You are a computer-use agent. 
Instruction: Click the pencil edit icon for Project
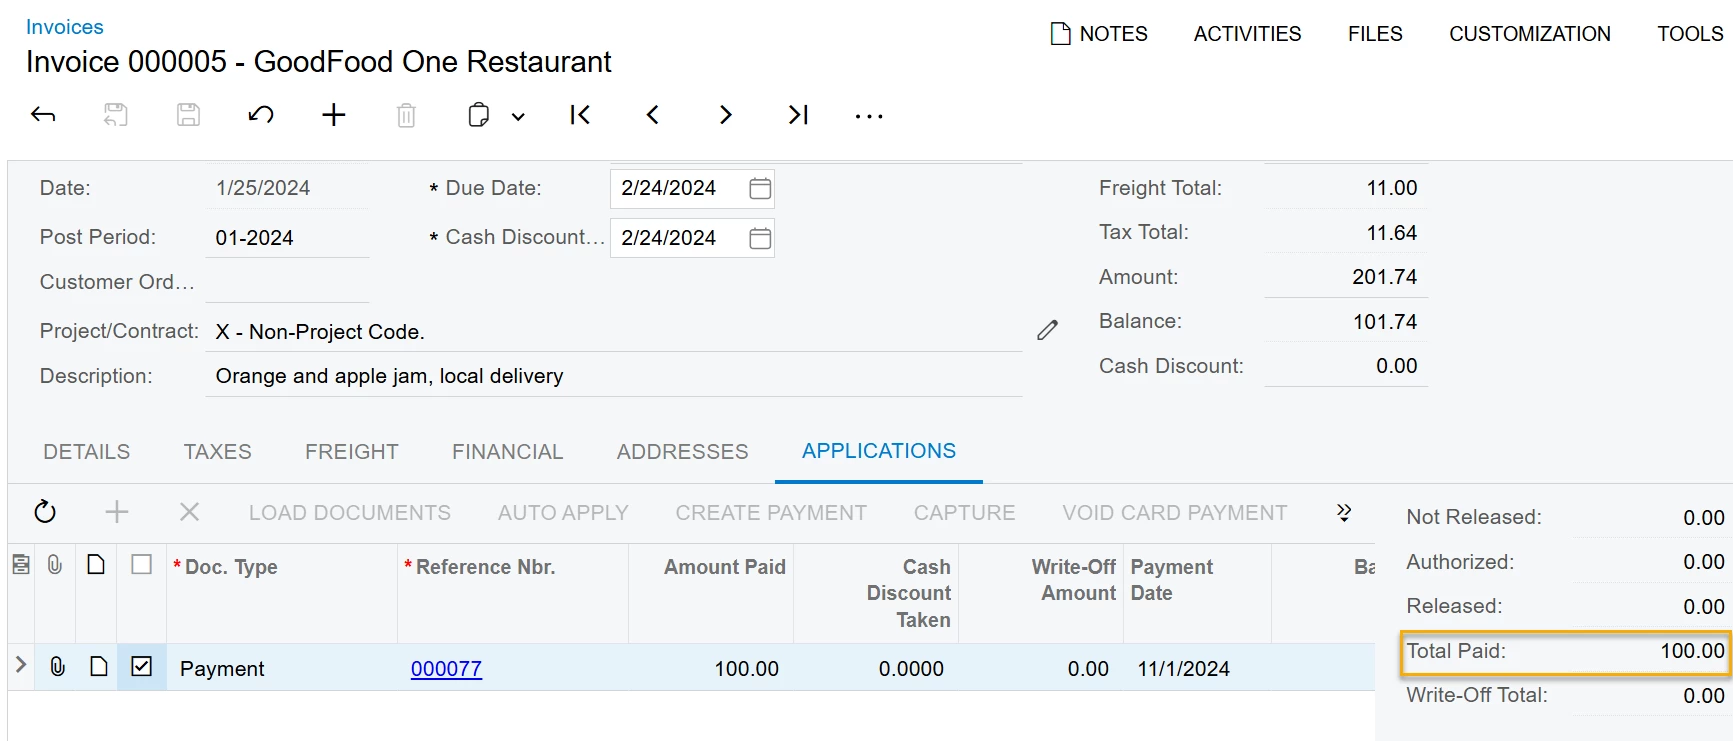[x=1047, y=330]
